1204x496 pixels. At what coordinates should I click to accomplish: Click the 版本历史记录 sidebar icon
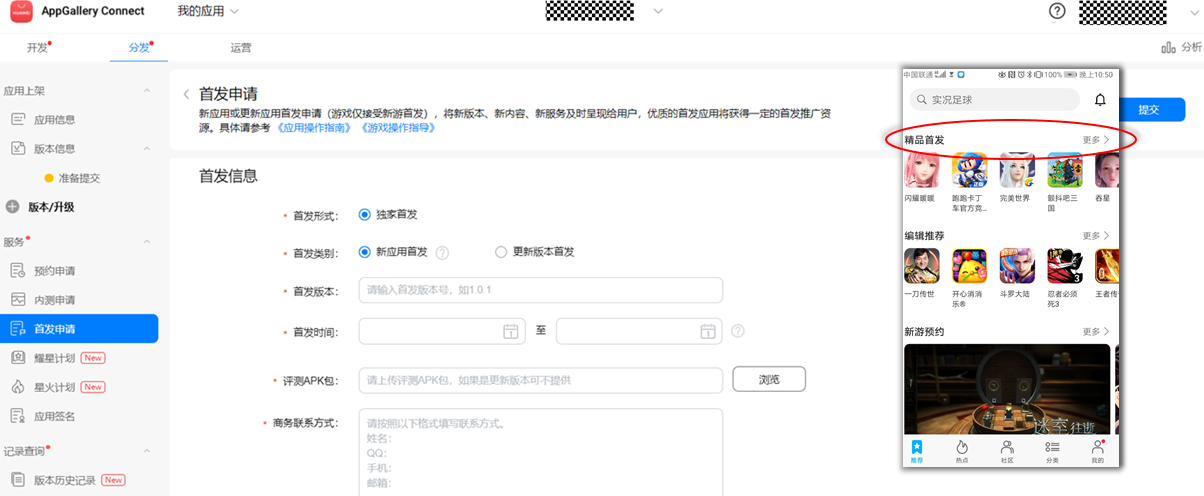[17, 480]
